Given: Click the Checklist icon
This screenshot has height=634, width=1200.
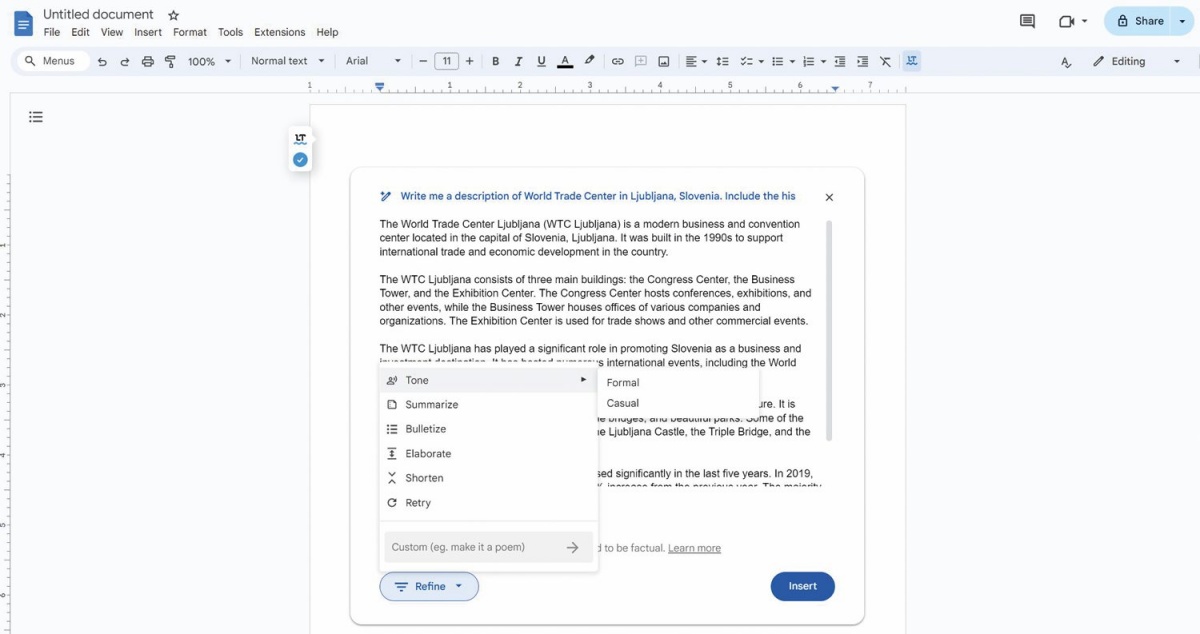Looking at the screenshot, I should coord(746,61).
